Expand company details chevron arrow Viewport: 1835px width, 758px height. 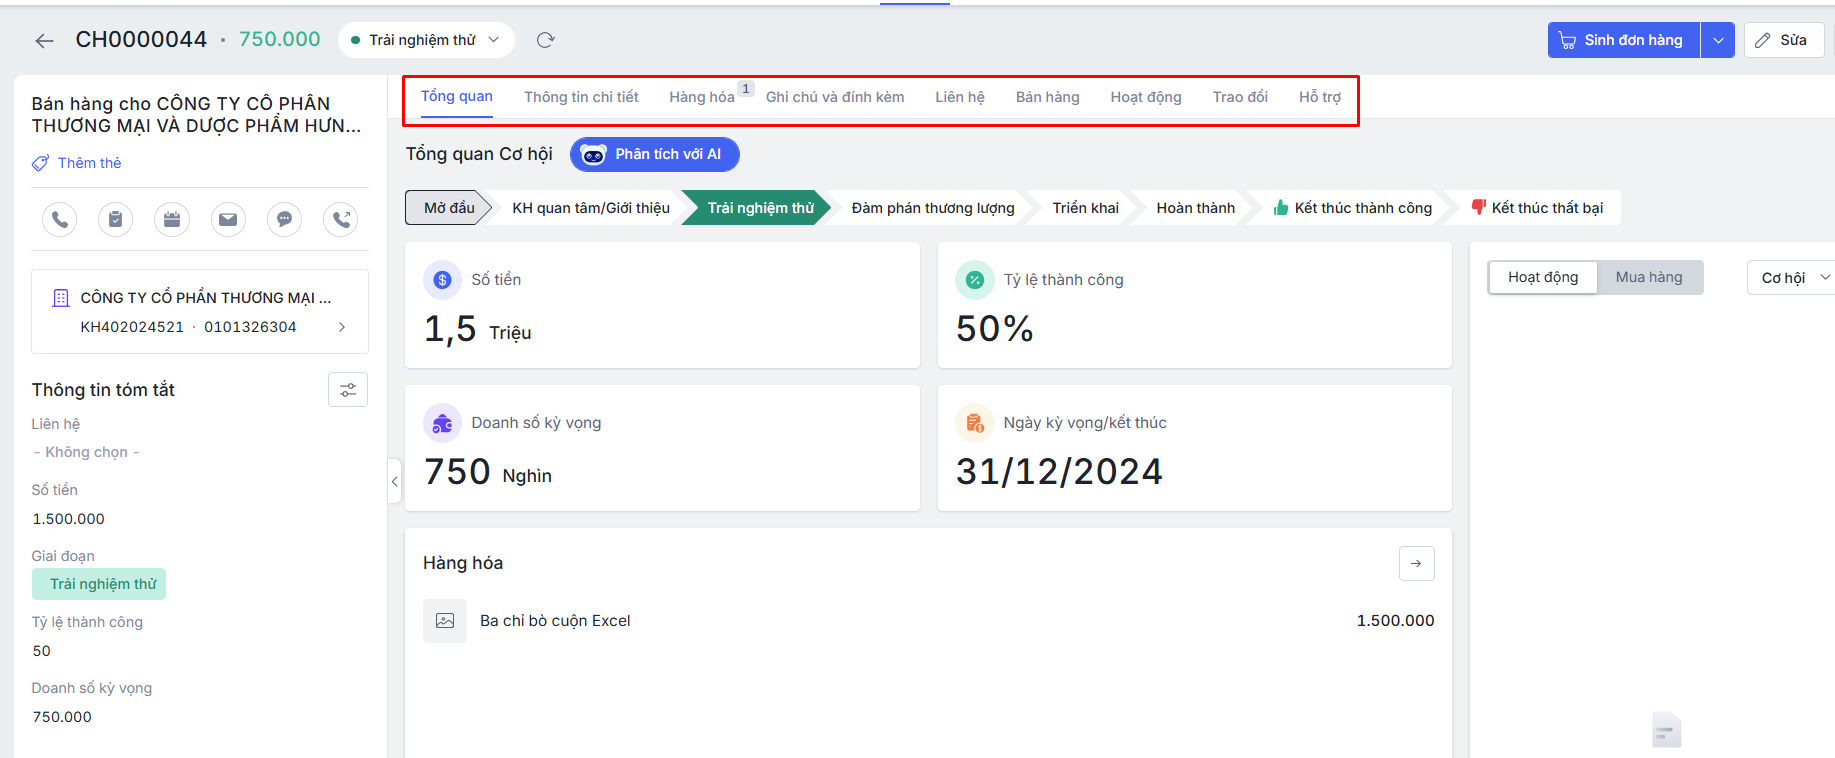(342, 327)
